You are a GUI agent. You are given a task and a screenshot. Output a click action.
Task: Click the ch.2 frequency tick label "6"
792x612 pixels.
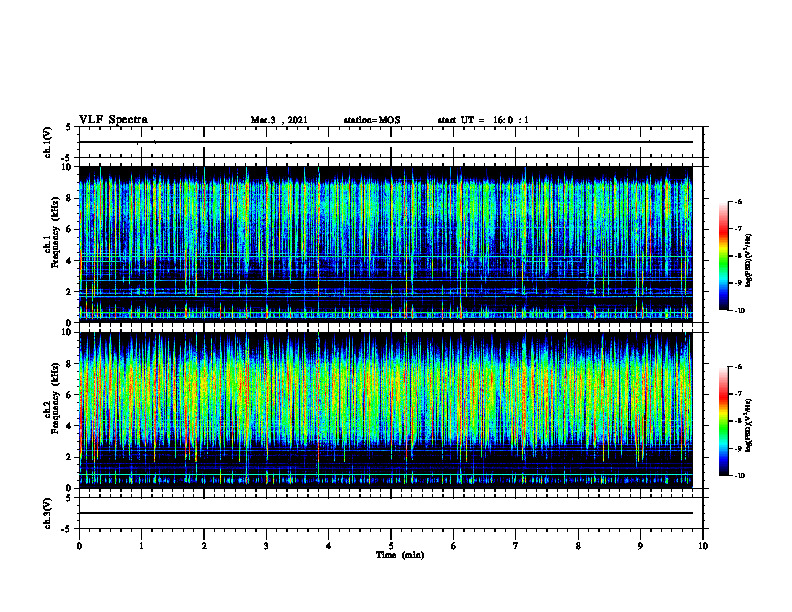(69, 395)
